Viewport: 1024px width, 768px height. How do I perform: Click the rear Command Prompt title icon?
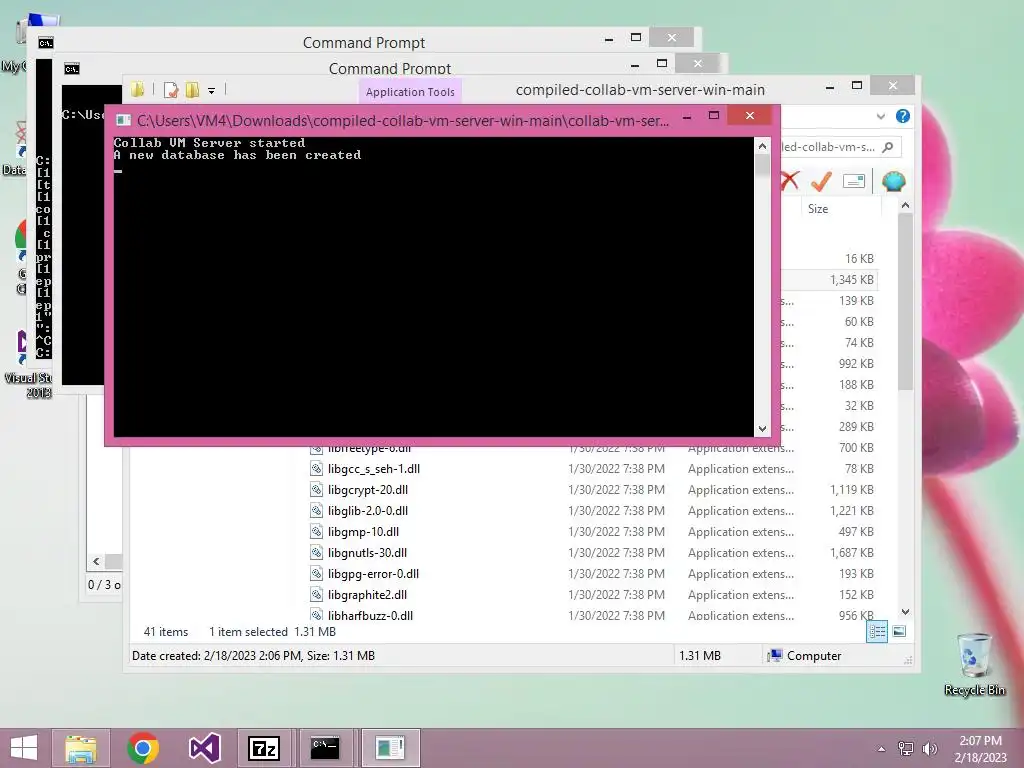[46, 42]
